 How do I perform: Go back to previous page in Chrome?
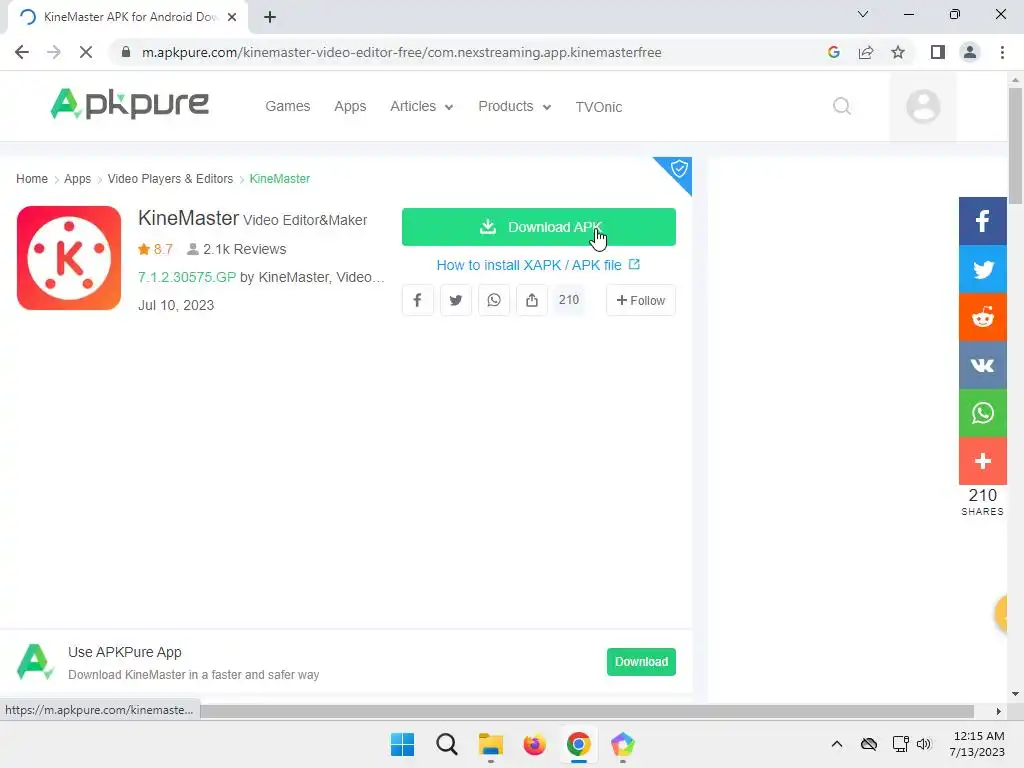(x=22, y=52)
